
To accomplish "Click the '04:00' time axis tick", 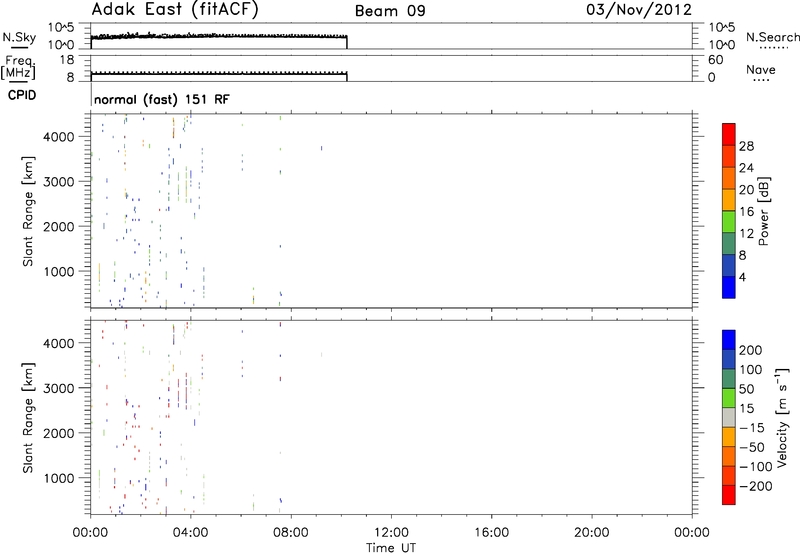I will point(191,533).
